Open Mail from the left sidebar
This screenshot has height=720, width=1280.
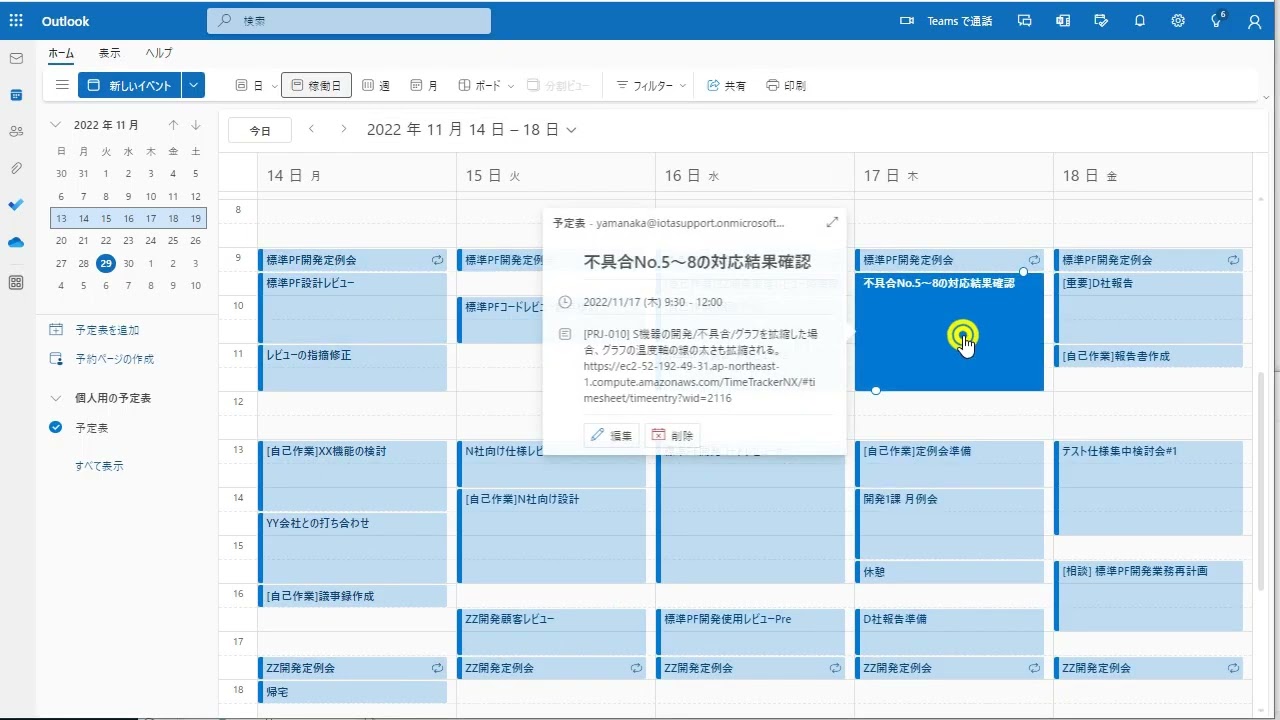(x=16, y=58)
